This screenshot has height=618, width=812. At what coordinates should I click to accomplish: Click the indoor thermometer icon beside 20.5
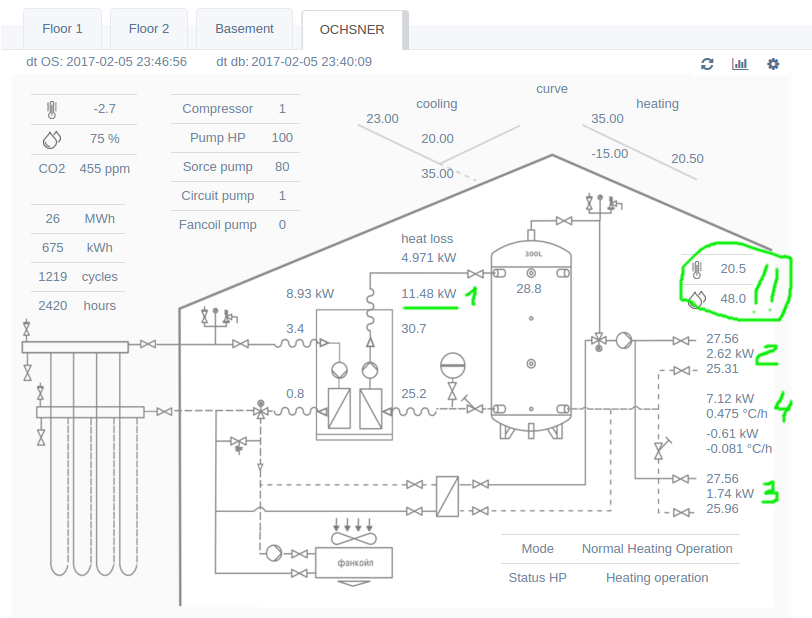tap(697, 269)
